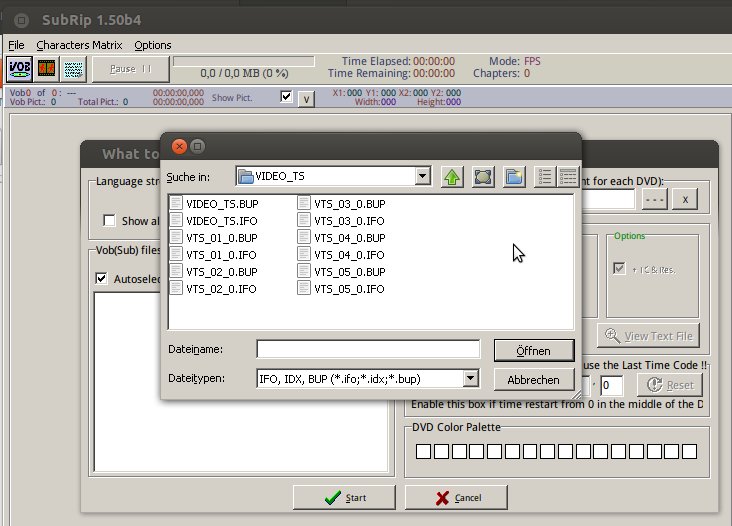The image size is (732, 526).
Task: Maximize the file open dialog
Action: click(197, 147)
